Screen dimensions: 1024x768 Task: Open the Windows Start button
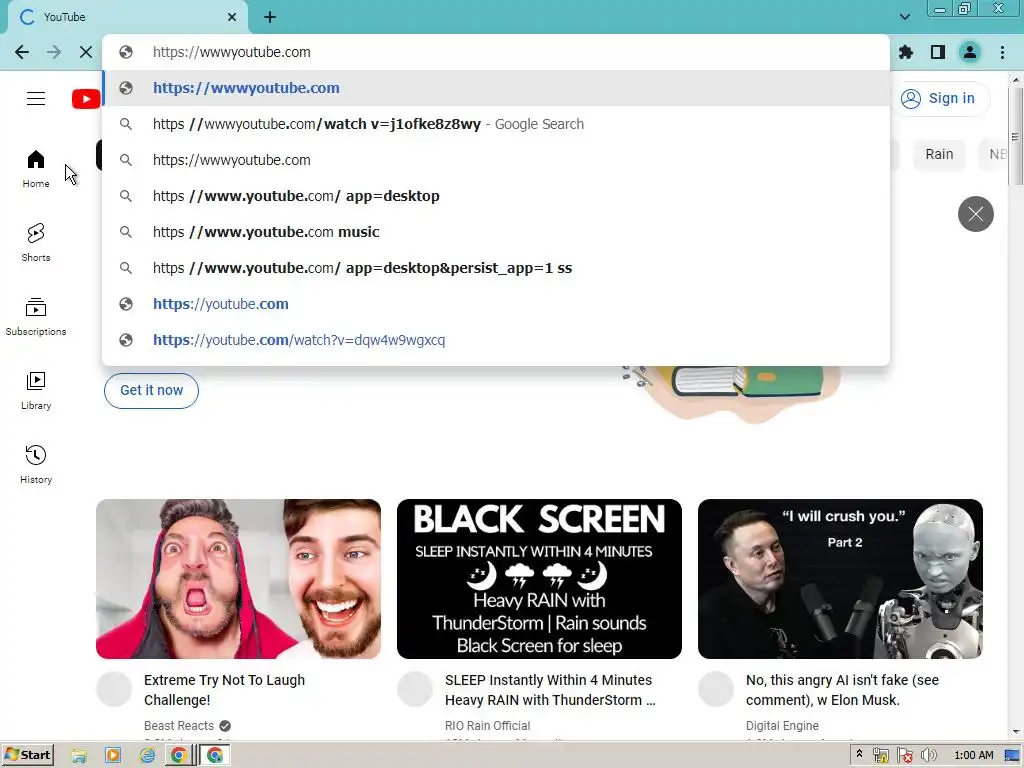coord(27,755)
